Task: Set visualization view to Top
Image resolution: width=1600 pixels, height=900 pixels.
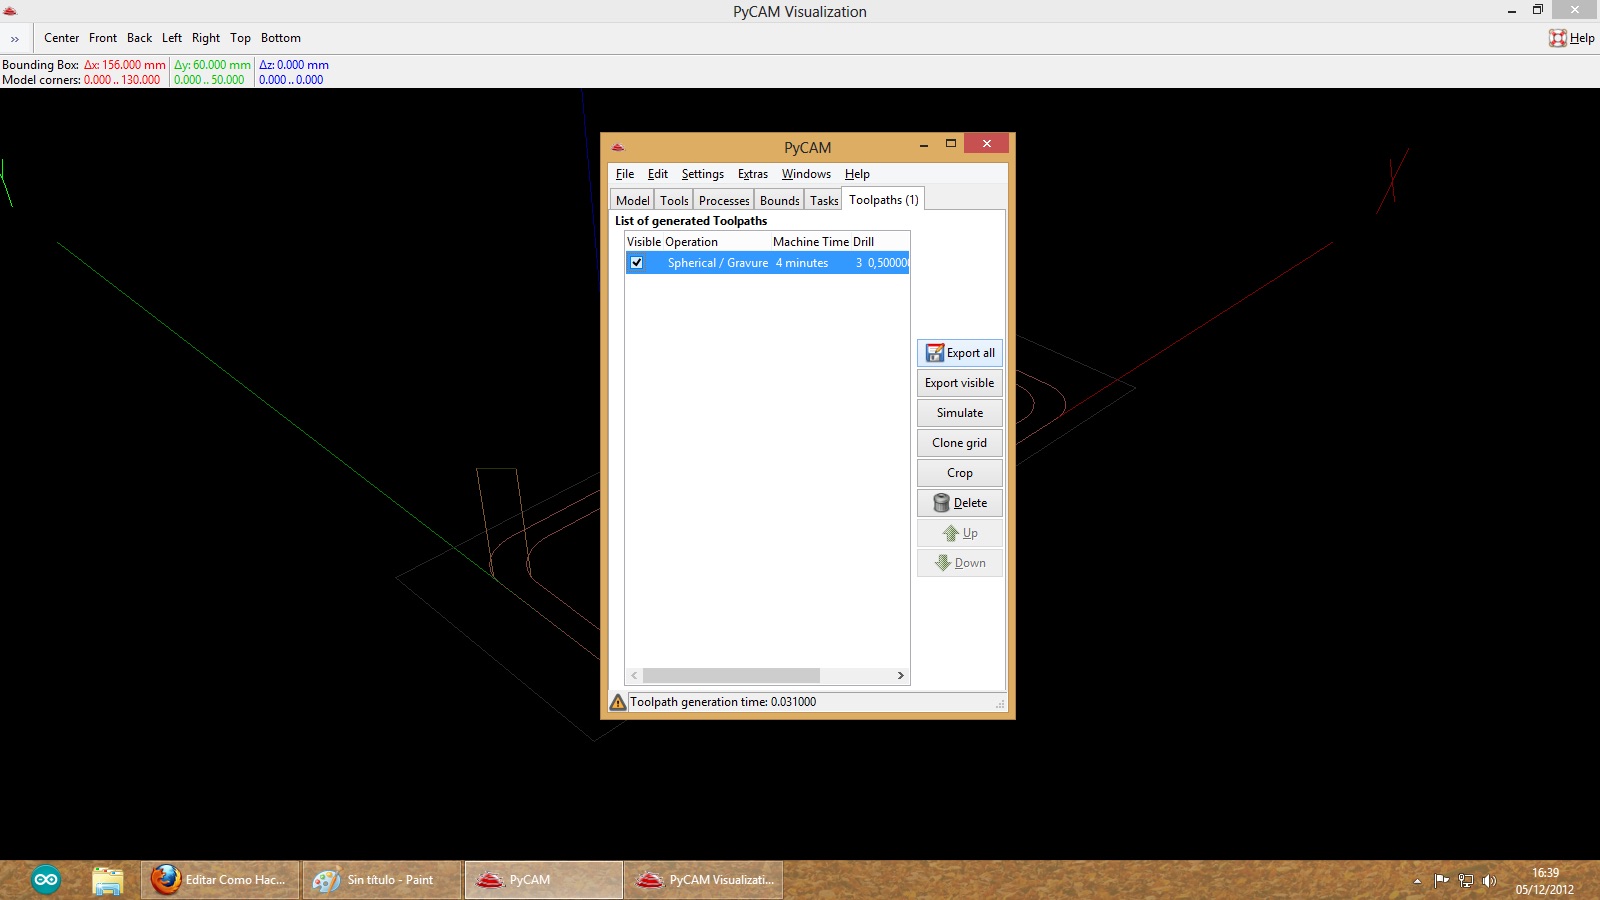Action: click(240, 38)
